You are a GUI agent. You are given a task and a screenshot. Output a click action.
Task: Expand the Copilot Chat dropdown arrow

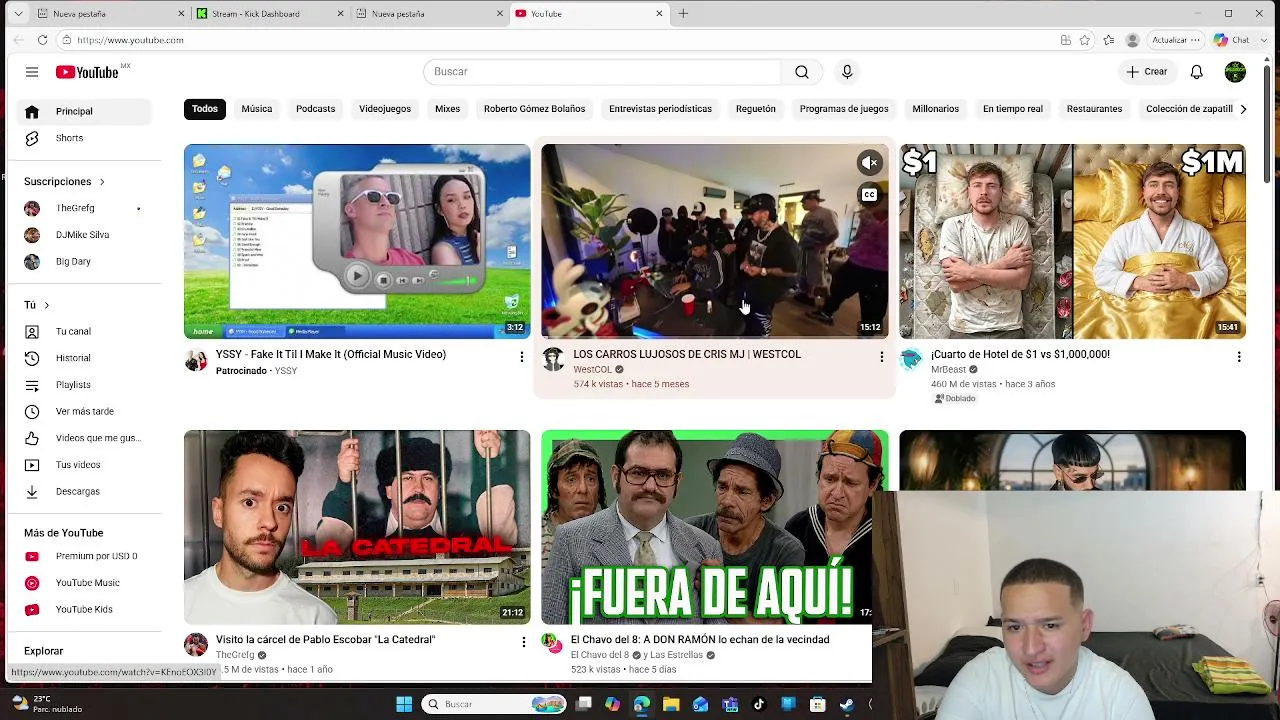click(1263, 40)
